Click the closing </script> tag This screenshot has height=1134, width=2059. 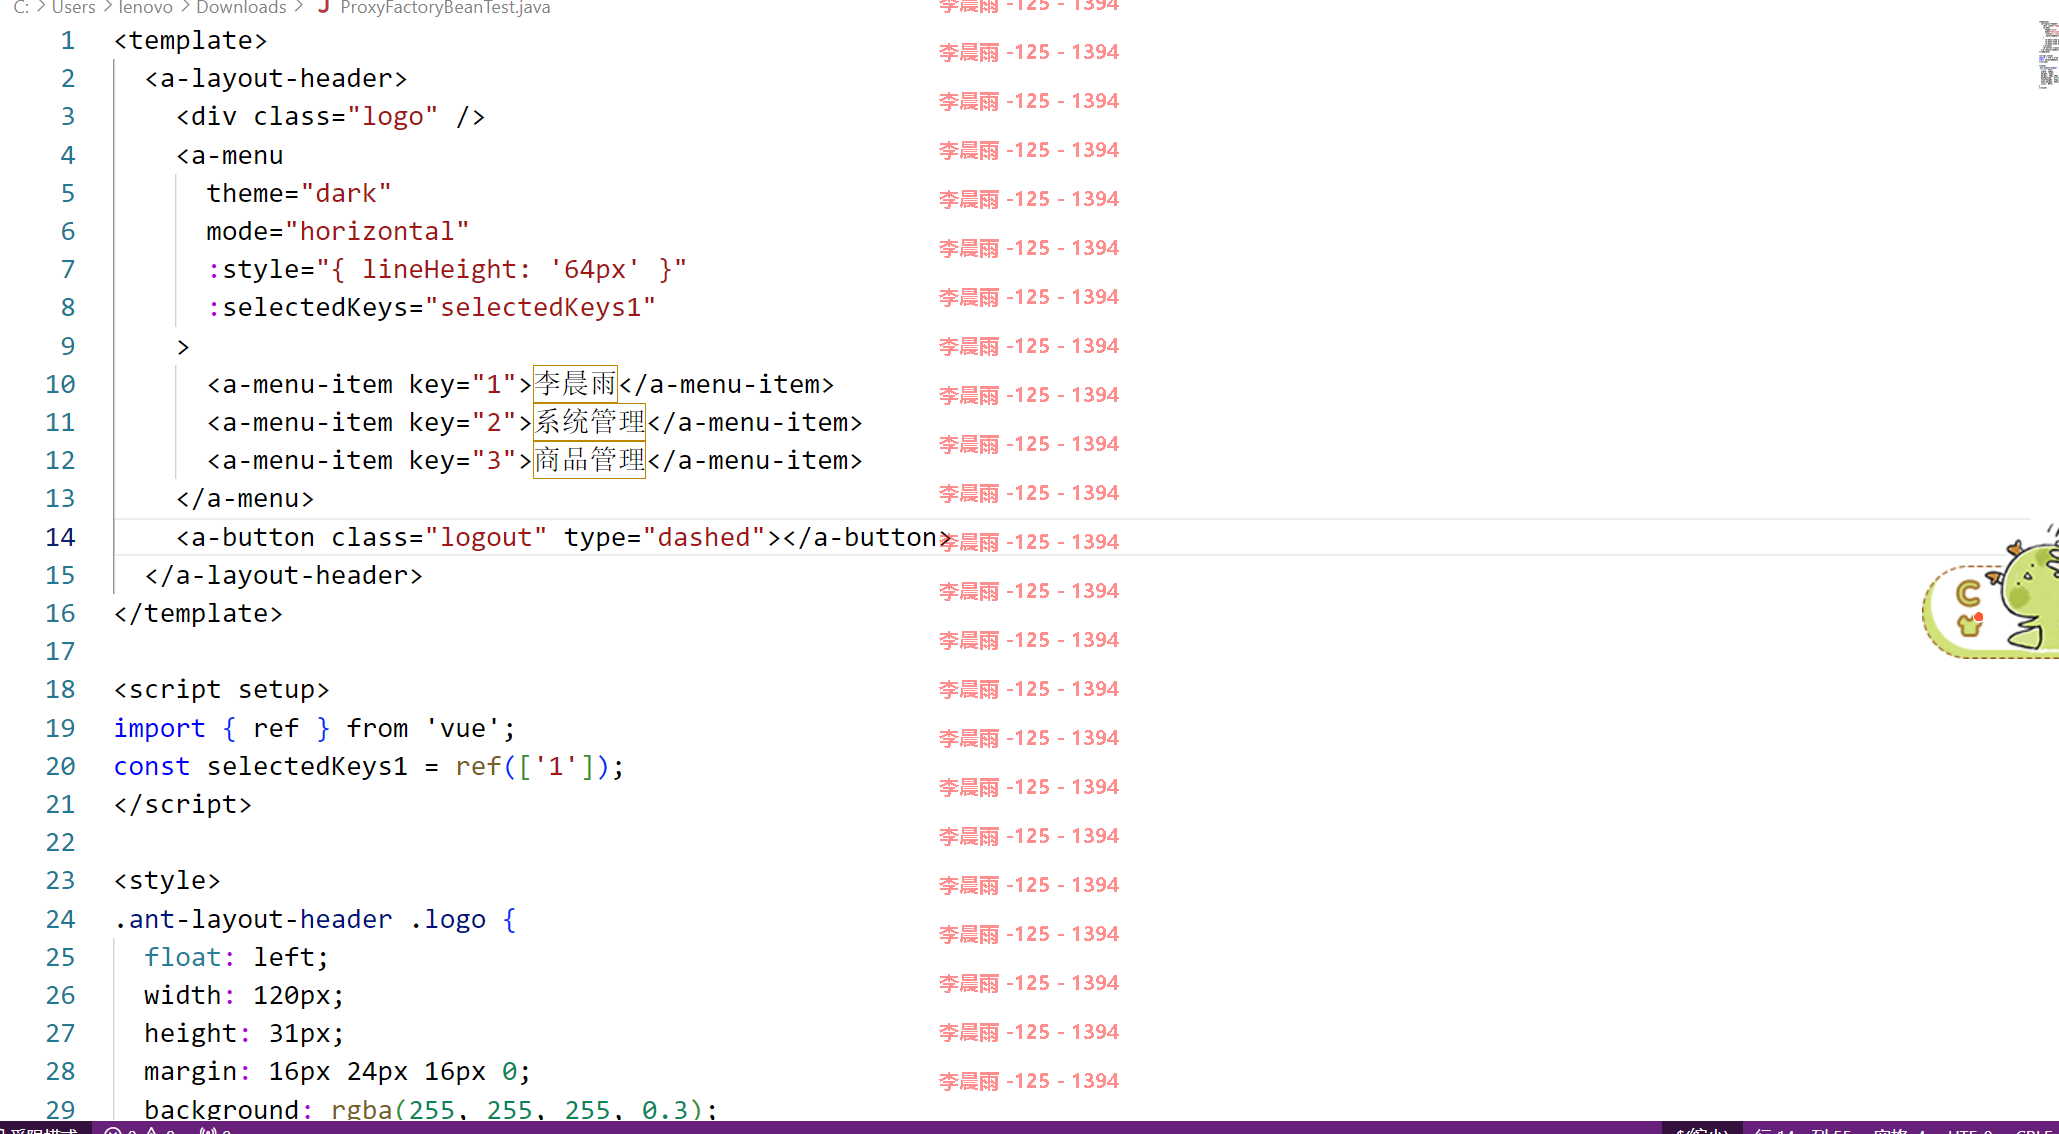183,805
